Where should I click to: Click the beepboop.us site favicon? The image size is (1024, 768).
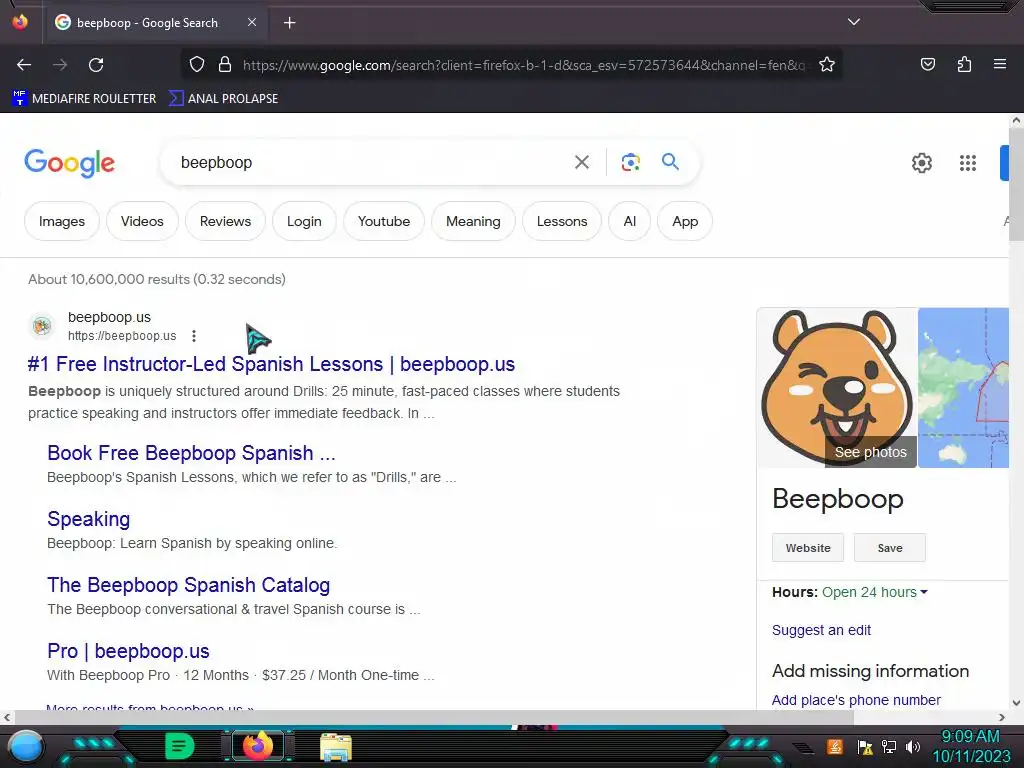pyautogui.click(x=42, y=325)
